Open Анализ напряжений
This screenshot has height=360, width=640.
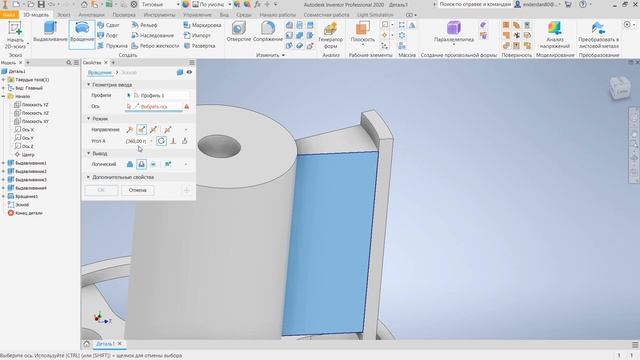pos(554,36)
